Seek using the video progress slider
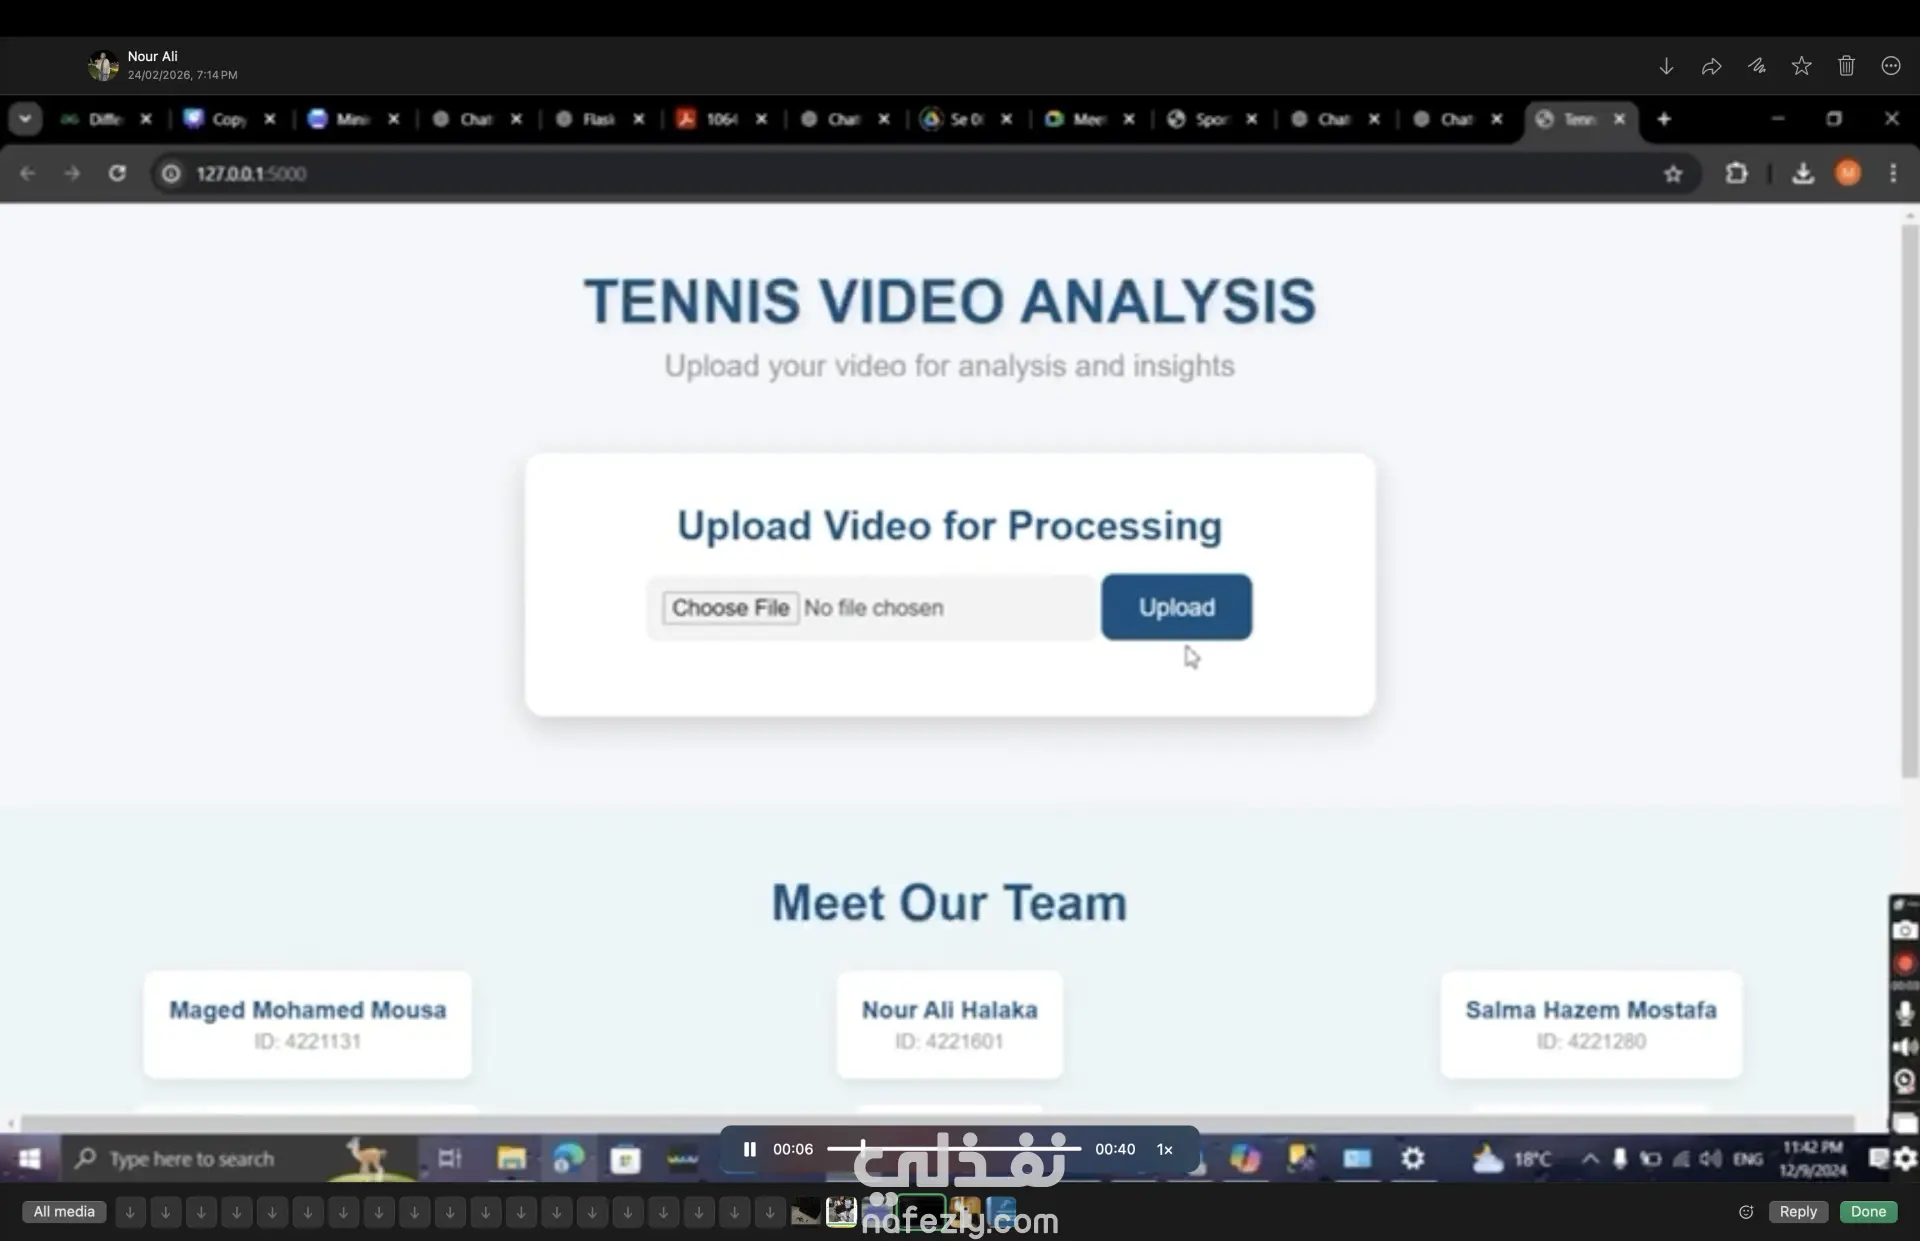Viewport: 1920px width, 1241px height. [954, 1149]
